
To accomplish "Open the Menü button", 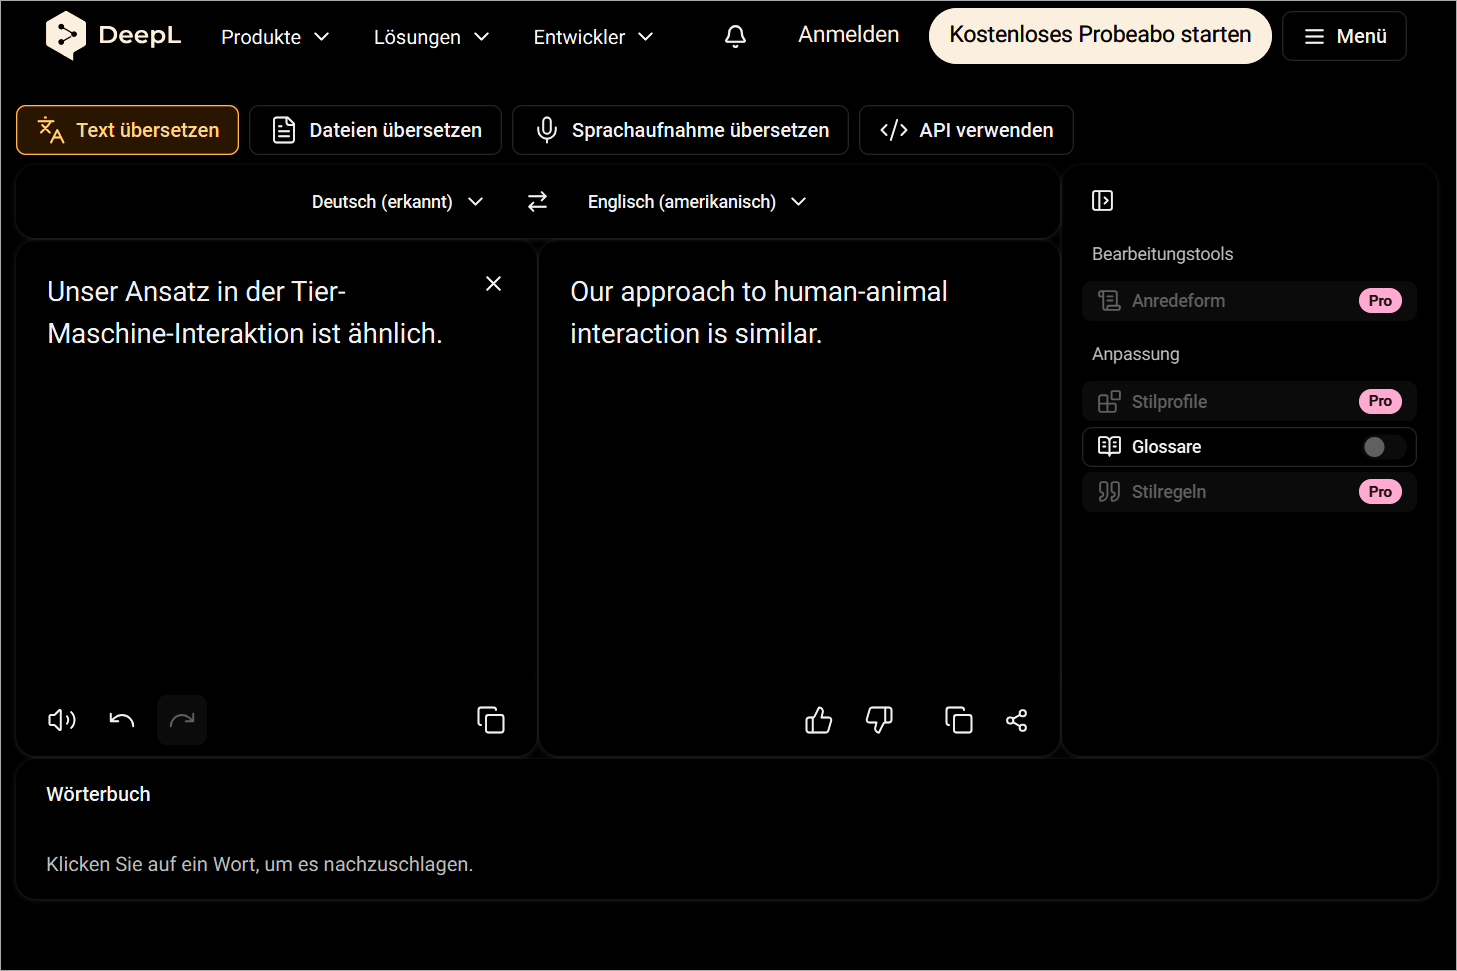I will pos(1344,36).
